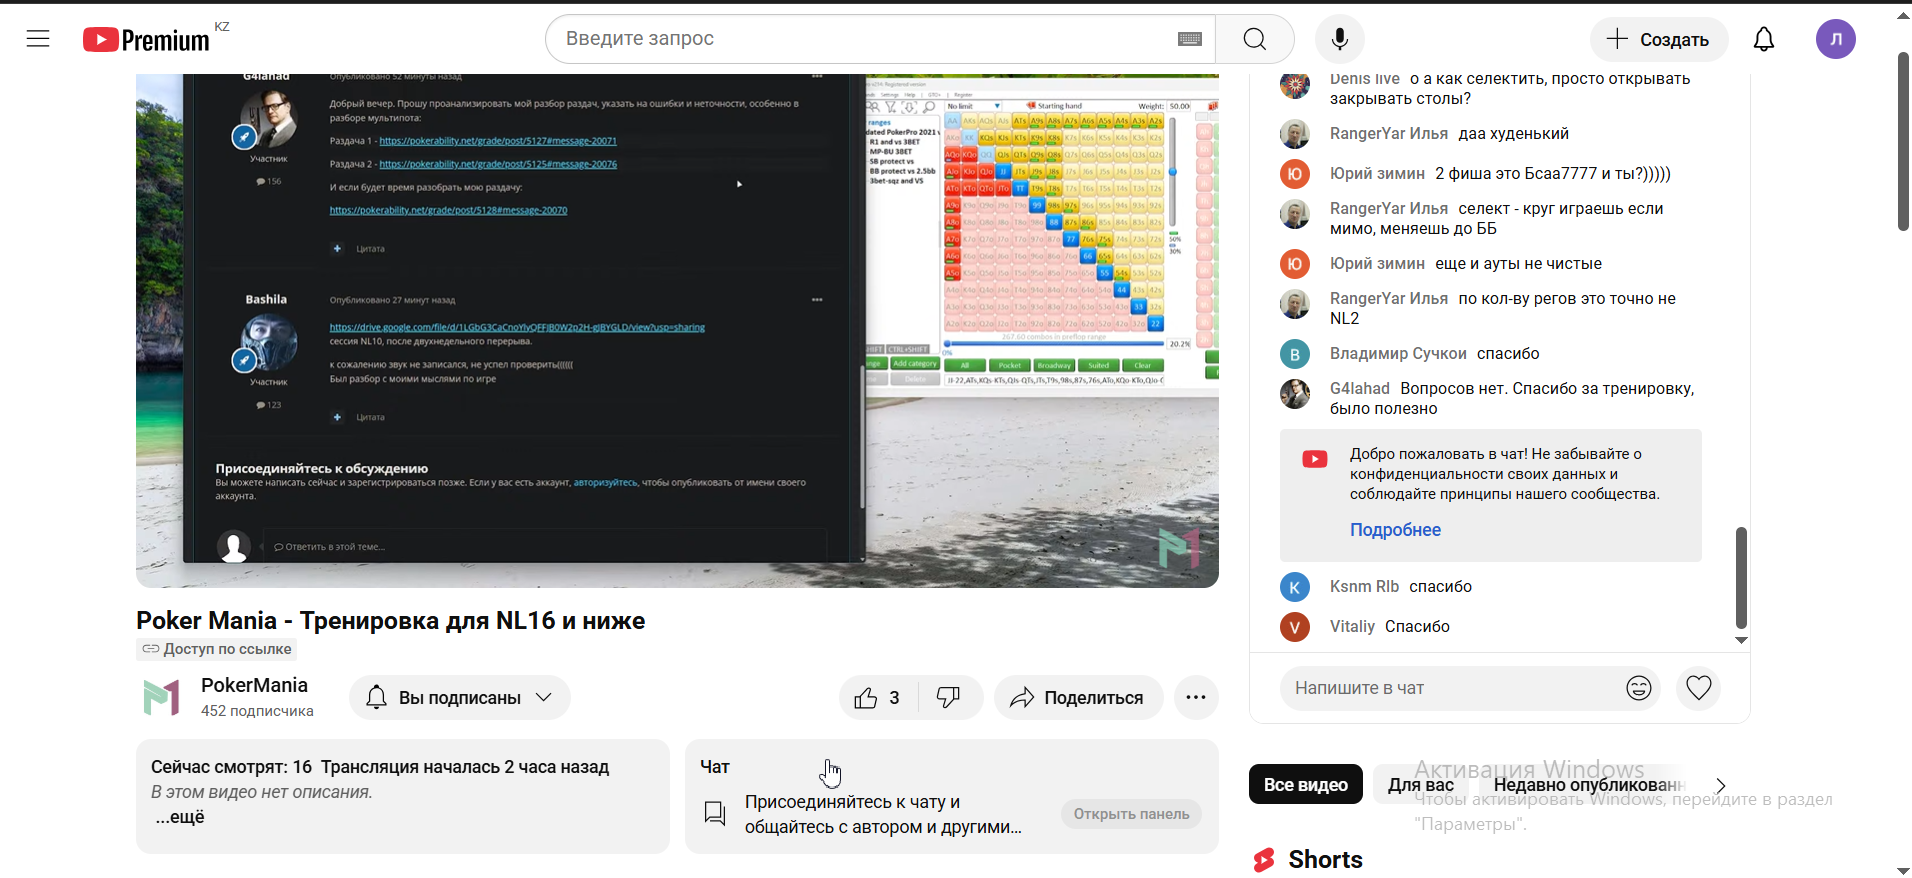Screen dimensions: 1912x878
Task: Select the Для вас filter chip
Action: 1420,785
